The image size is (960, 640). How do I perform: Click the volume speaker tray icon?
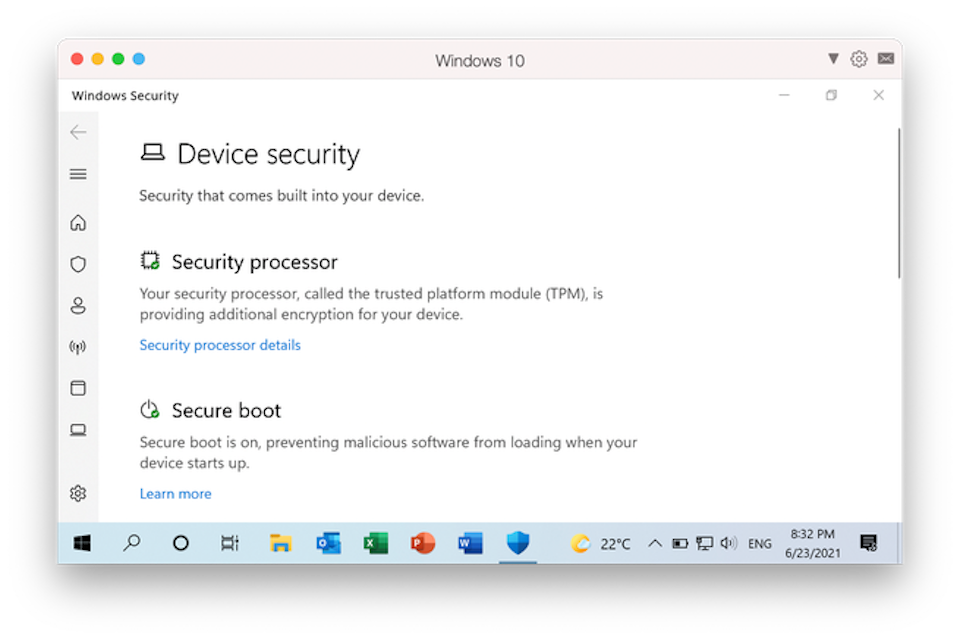click(729, 544)
